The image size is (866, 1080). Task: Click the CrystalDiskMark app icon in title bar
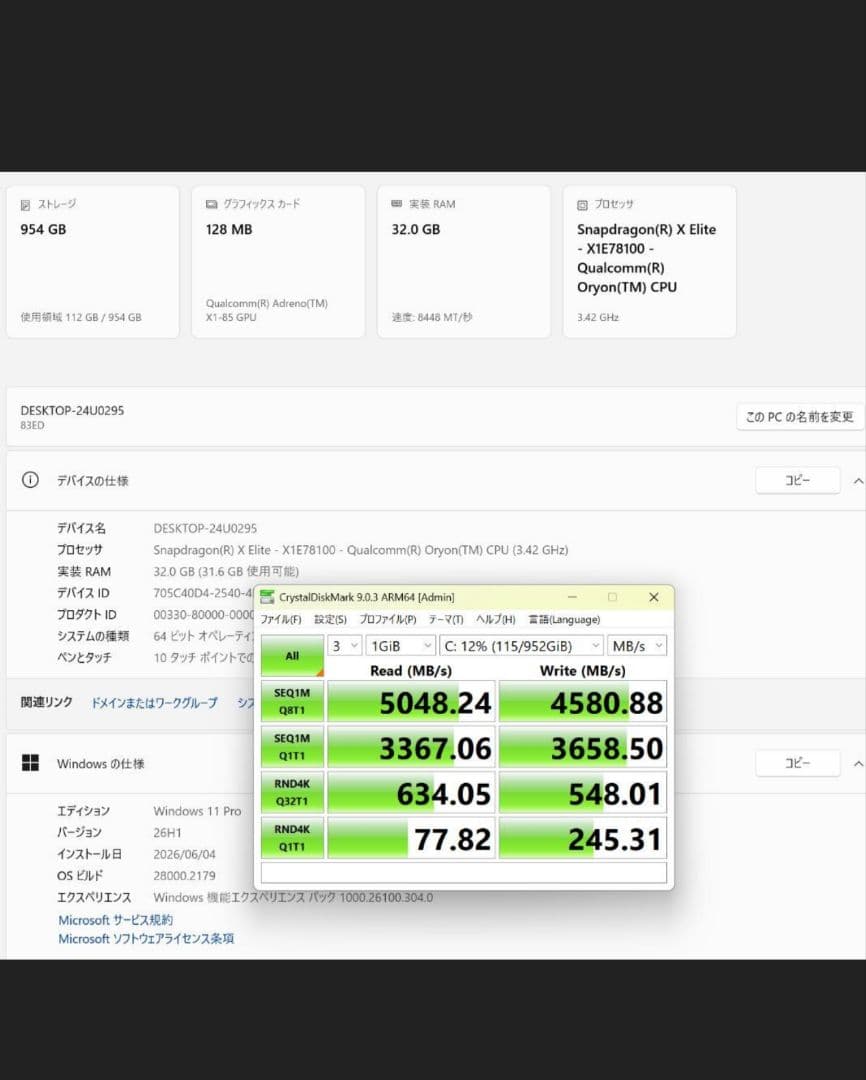[267, 597]
